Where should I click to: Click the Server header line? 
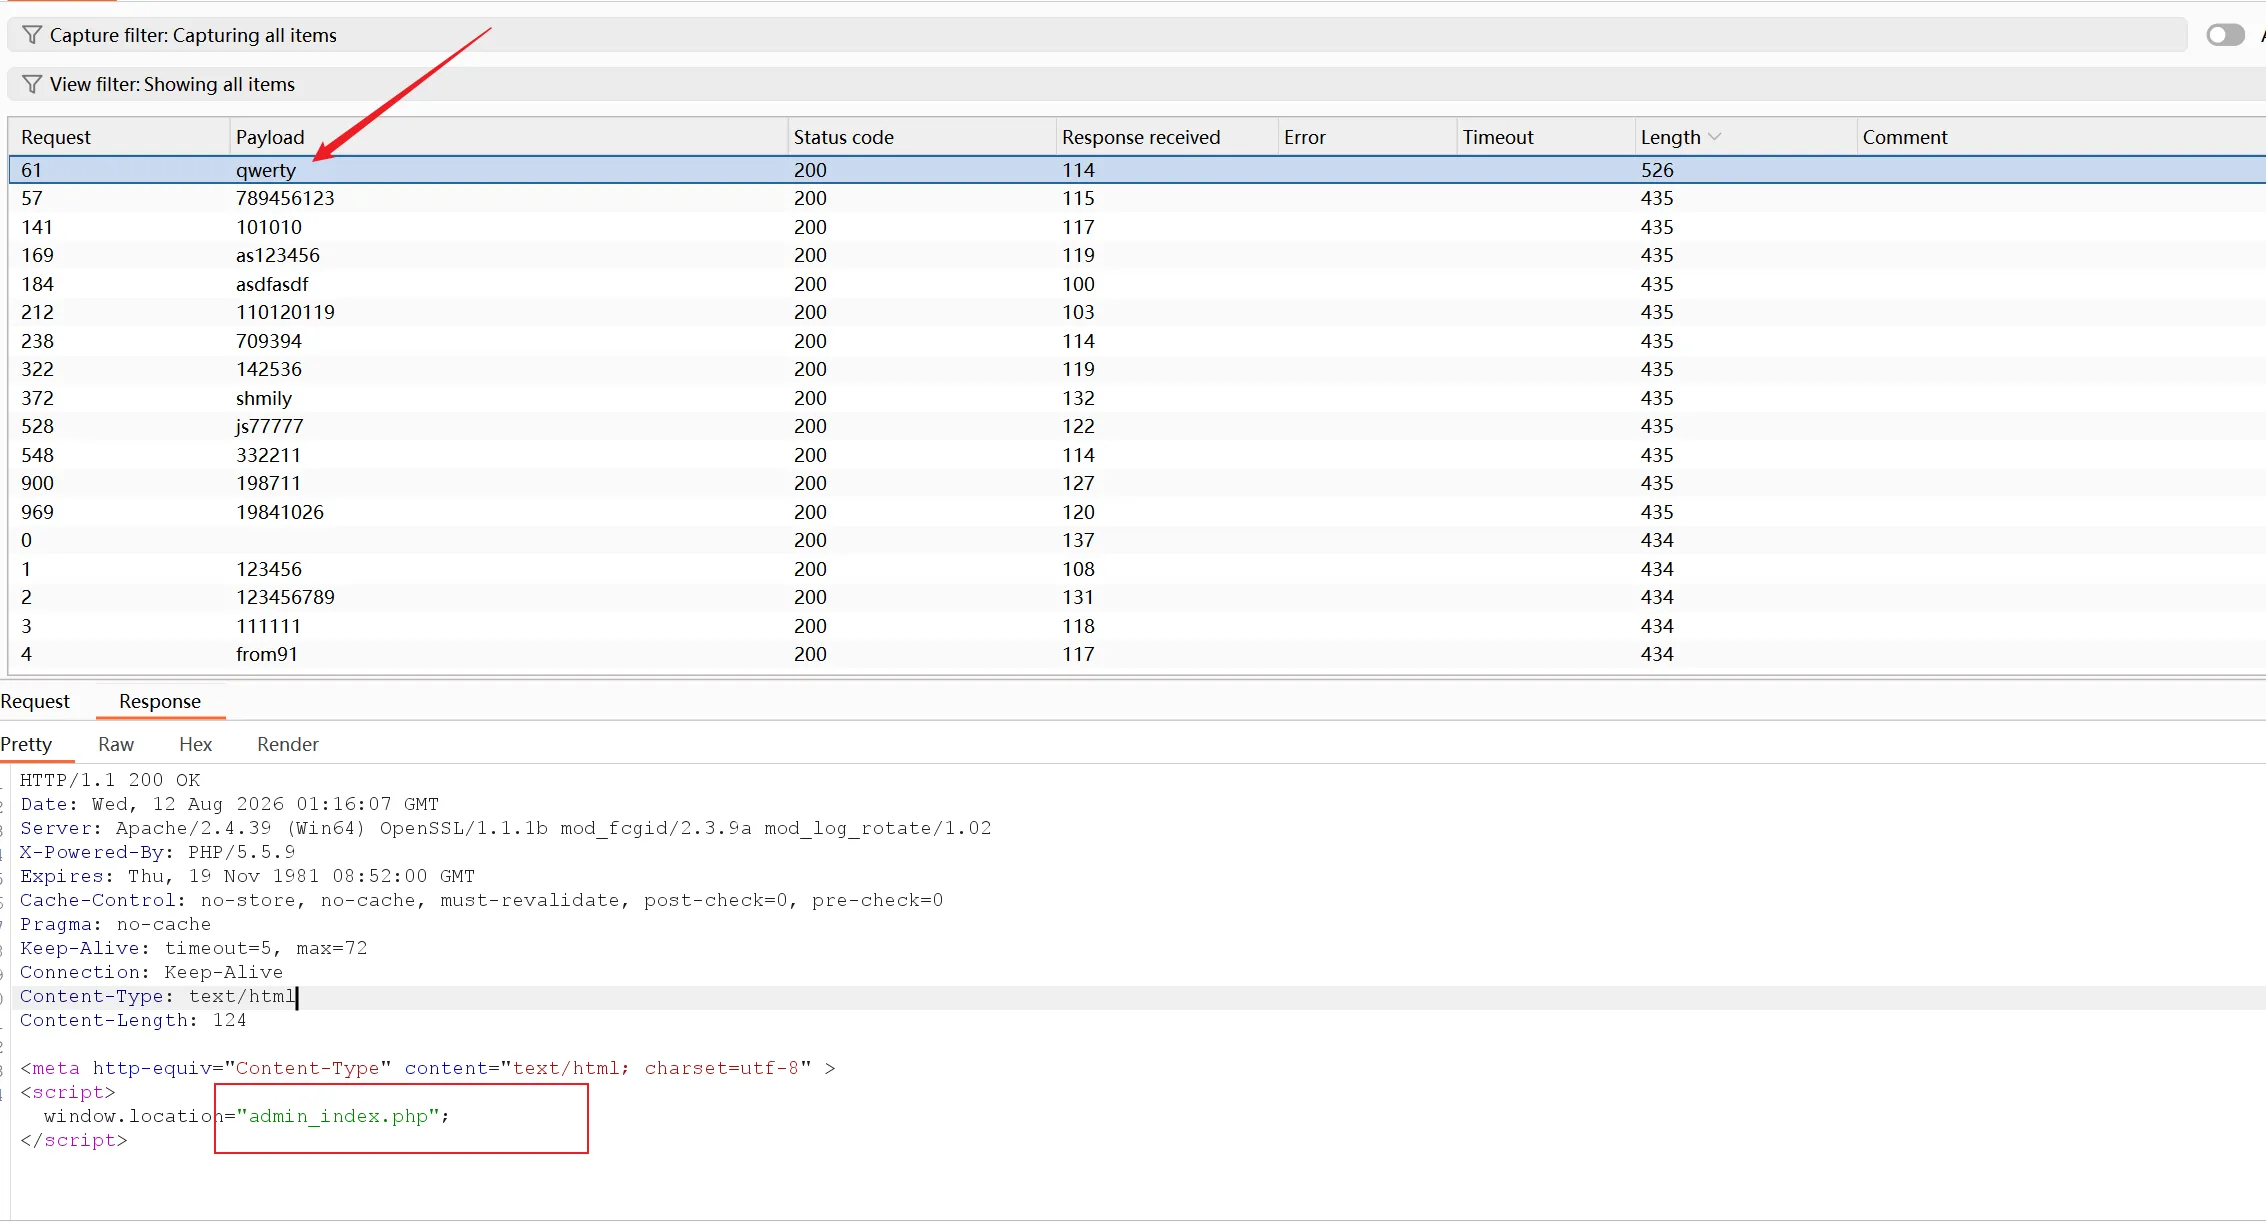click(506, 828)
